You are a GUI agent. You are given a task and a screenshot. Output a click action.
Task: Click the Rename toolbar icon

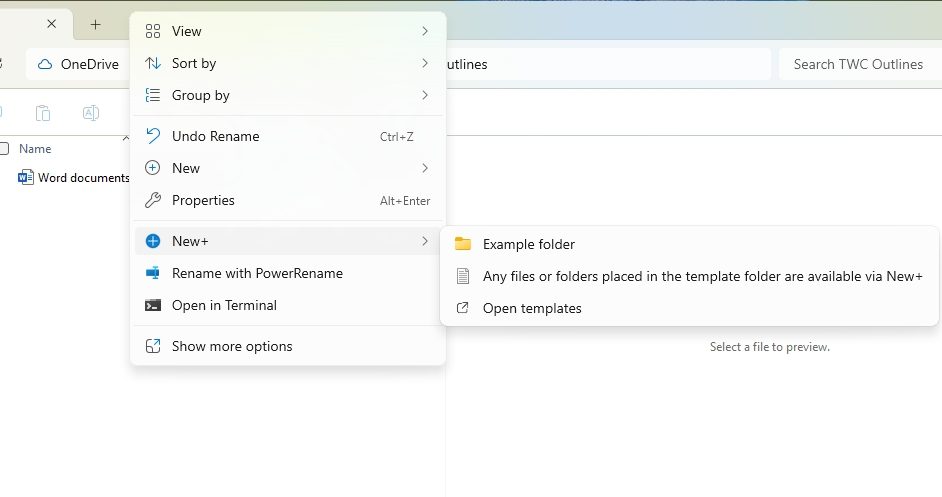(x=90, y=113)
